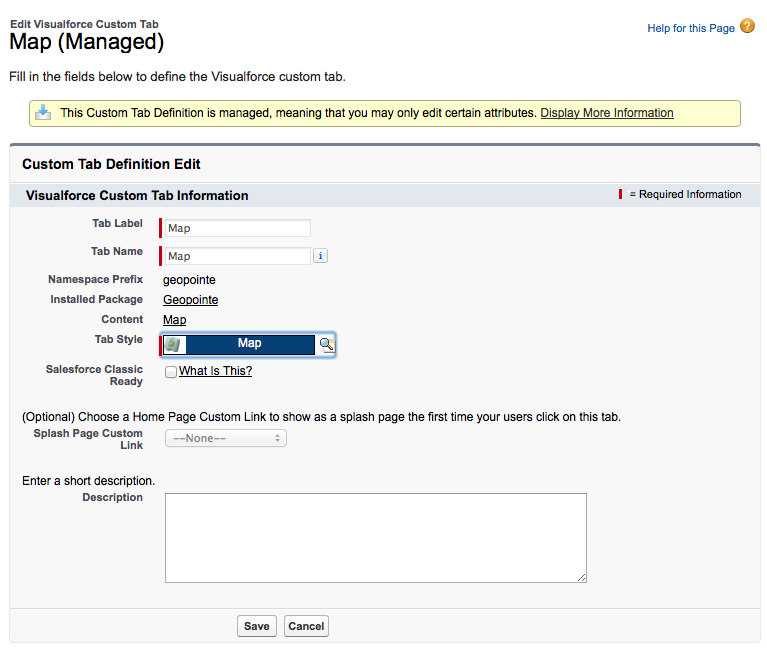Viewport: 767px width, 658px height.
Task: Click the Custom Tab Definition Edit heading
Action: 111,164
